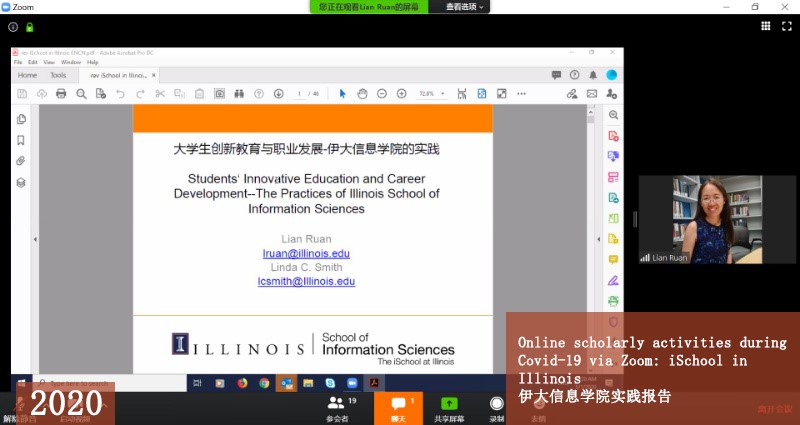Collapse the right tools pane arrow
This screenshot has width=800, height=425.
599,239
